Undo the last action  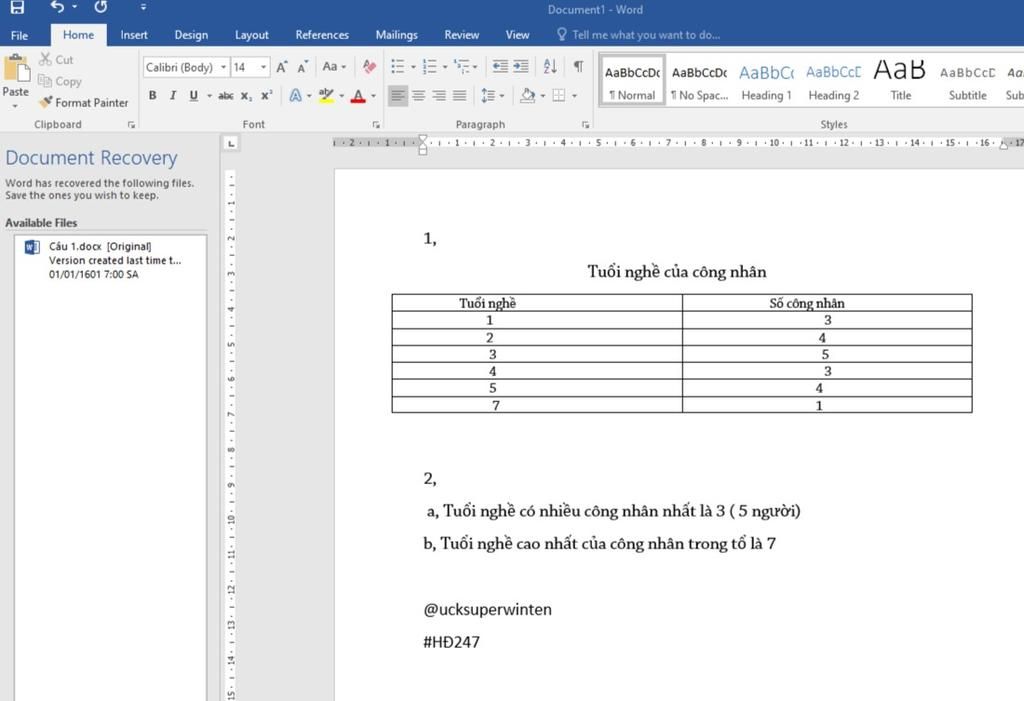(x=57, y=7)
